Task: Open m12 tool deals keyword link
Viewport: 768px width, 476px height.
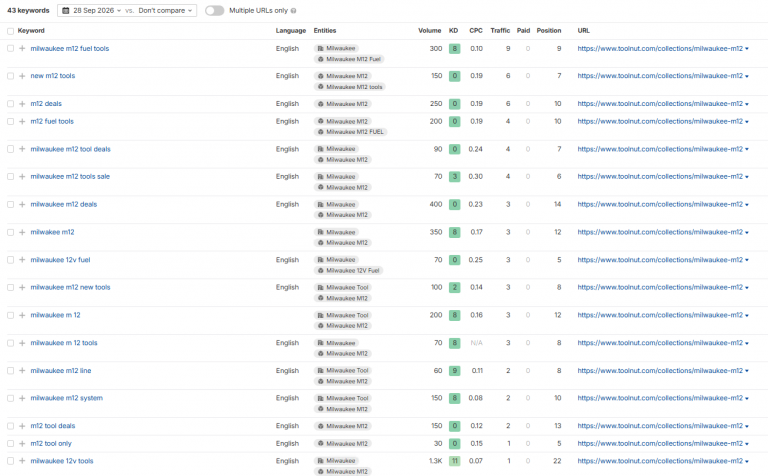Action: [x=53, y=426]
